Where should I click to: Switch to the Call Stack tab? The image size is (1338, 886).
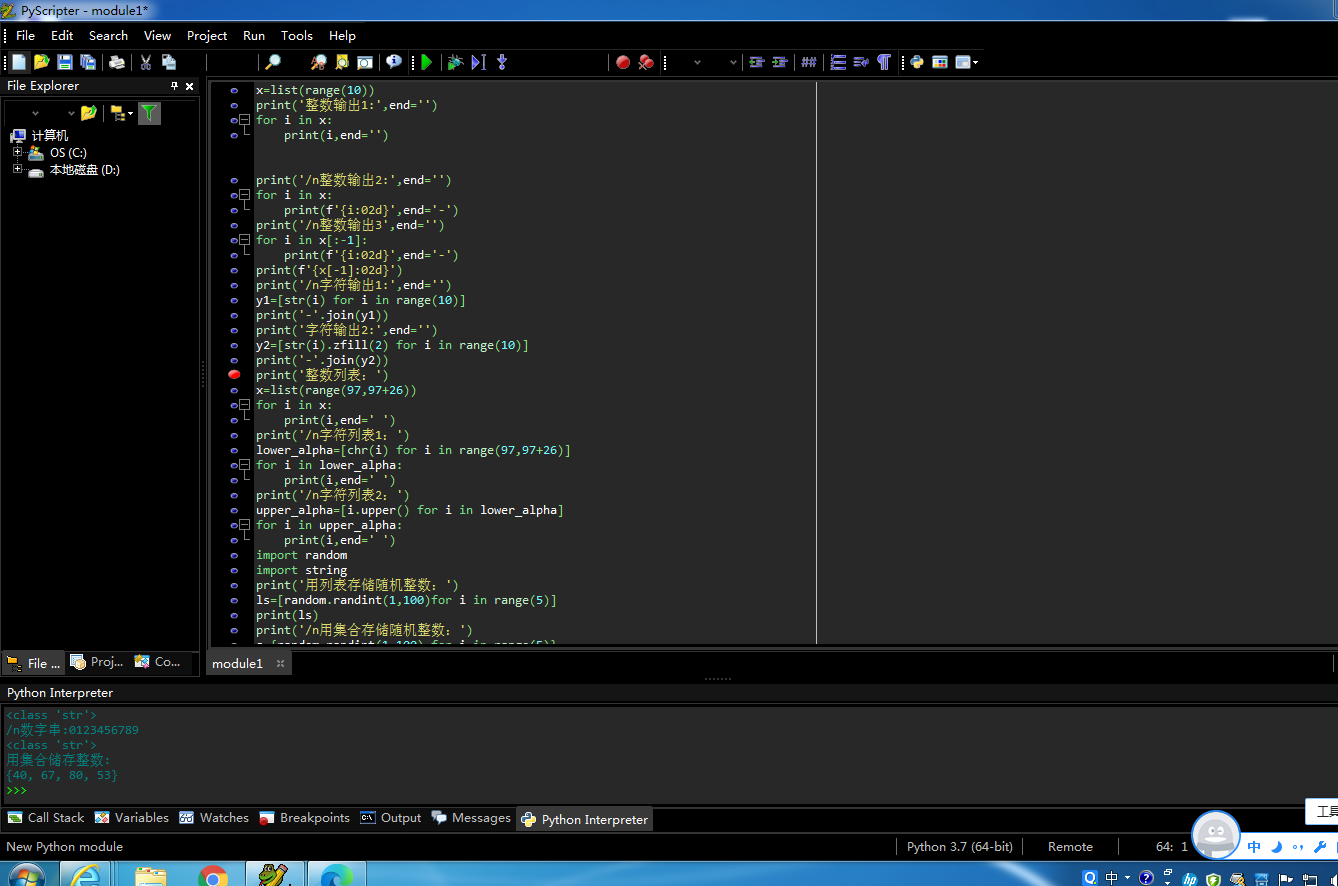click(x=46, y=818)
